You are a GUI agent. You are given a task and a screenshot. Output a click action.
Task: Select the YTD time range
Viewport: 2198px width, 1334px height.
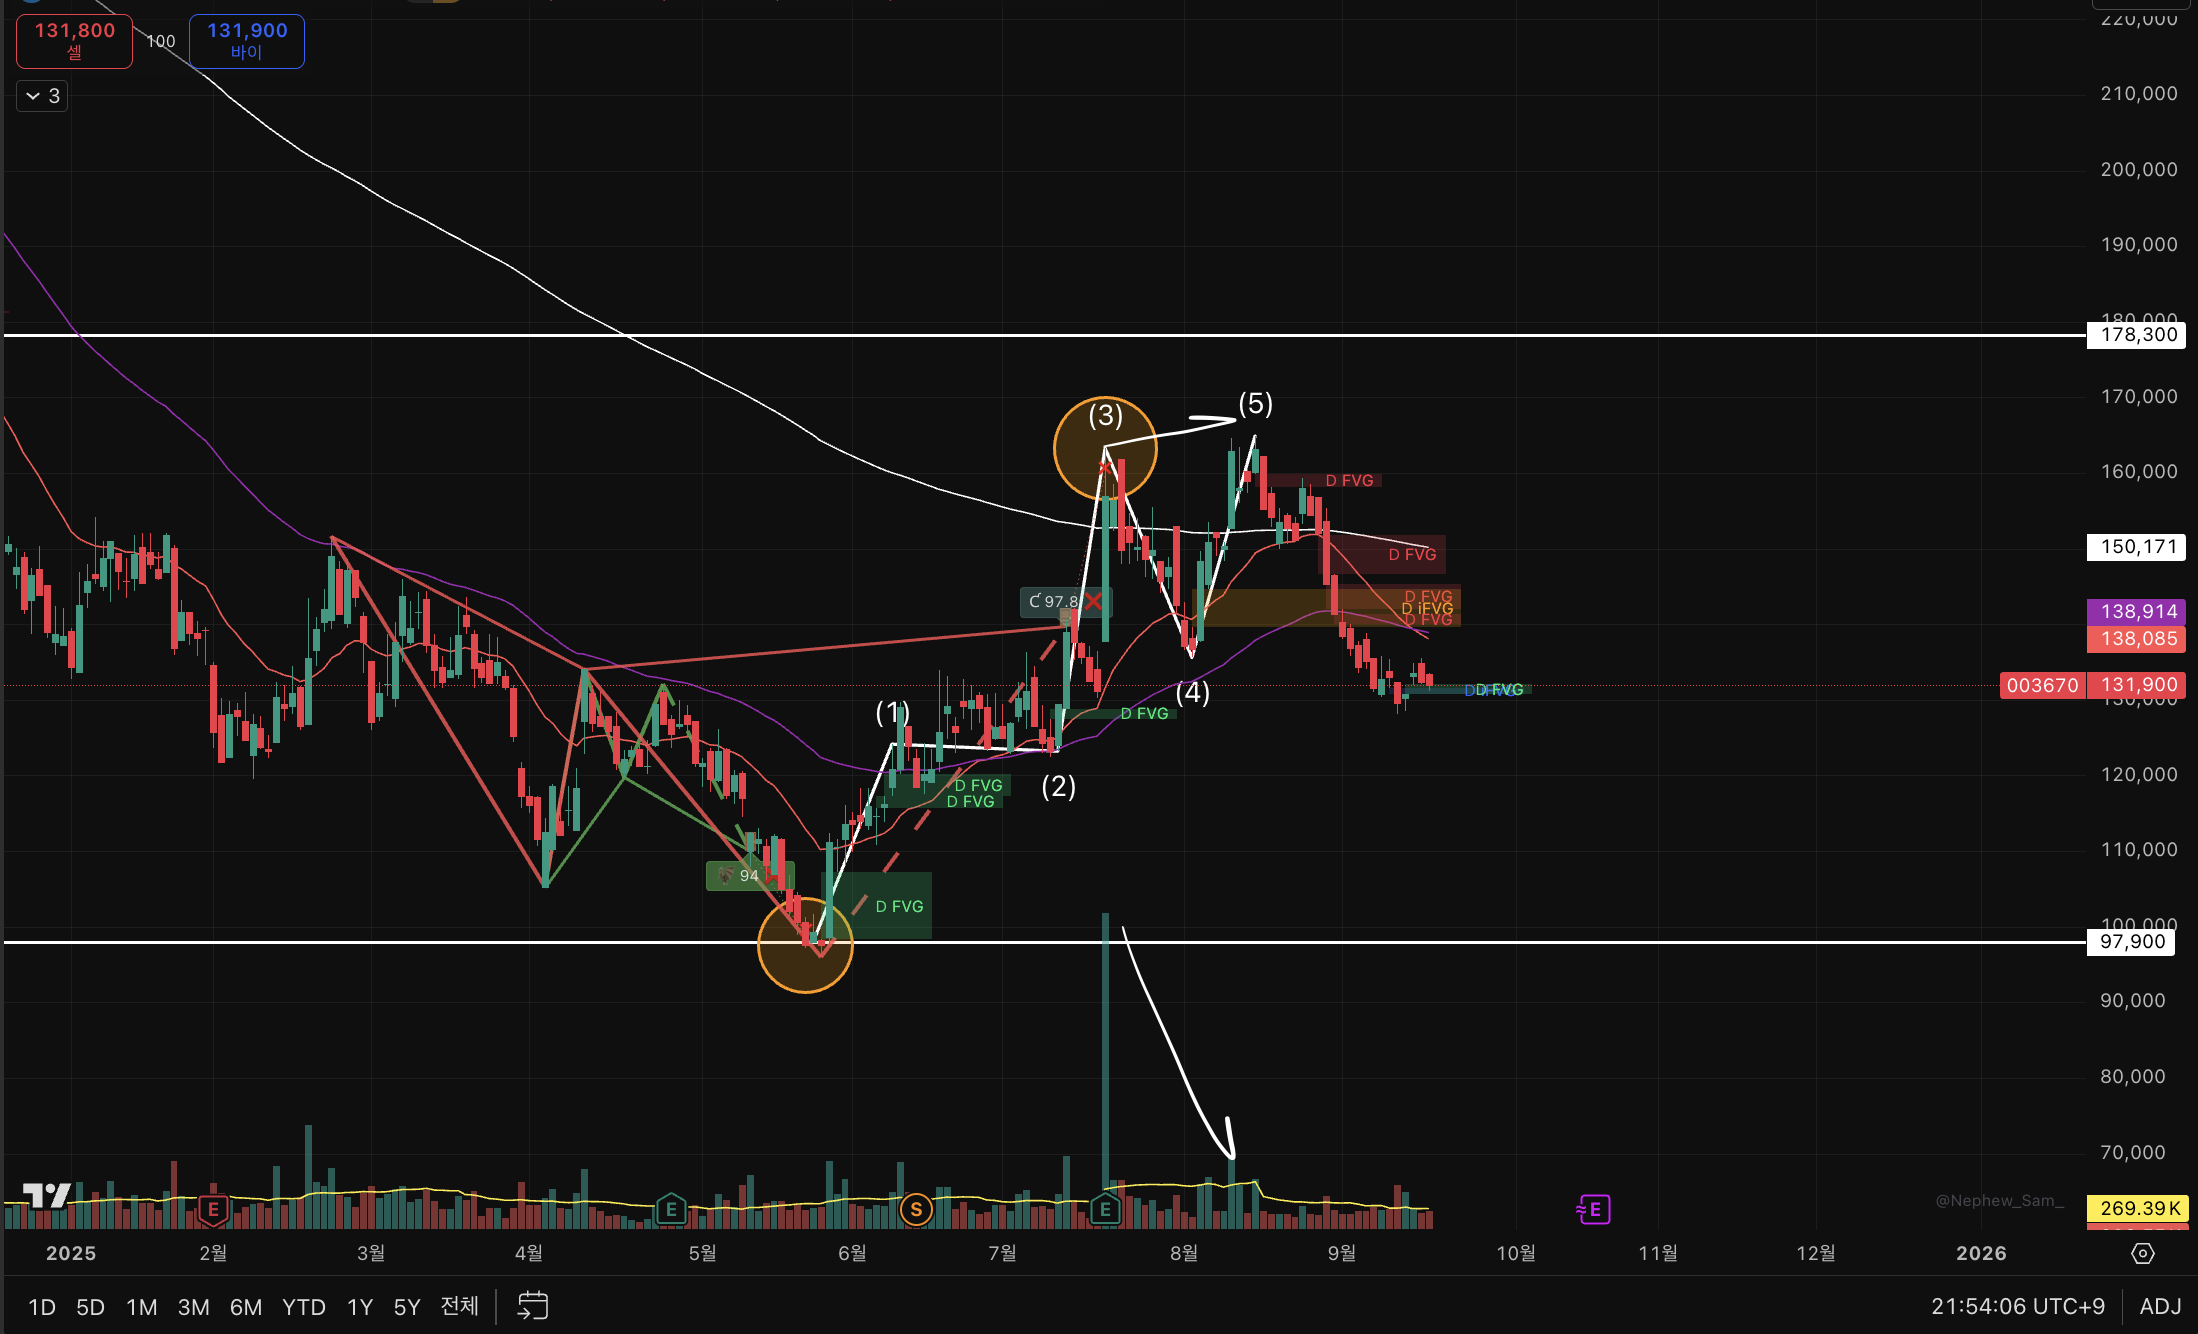click(x=303, y=1307)
